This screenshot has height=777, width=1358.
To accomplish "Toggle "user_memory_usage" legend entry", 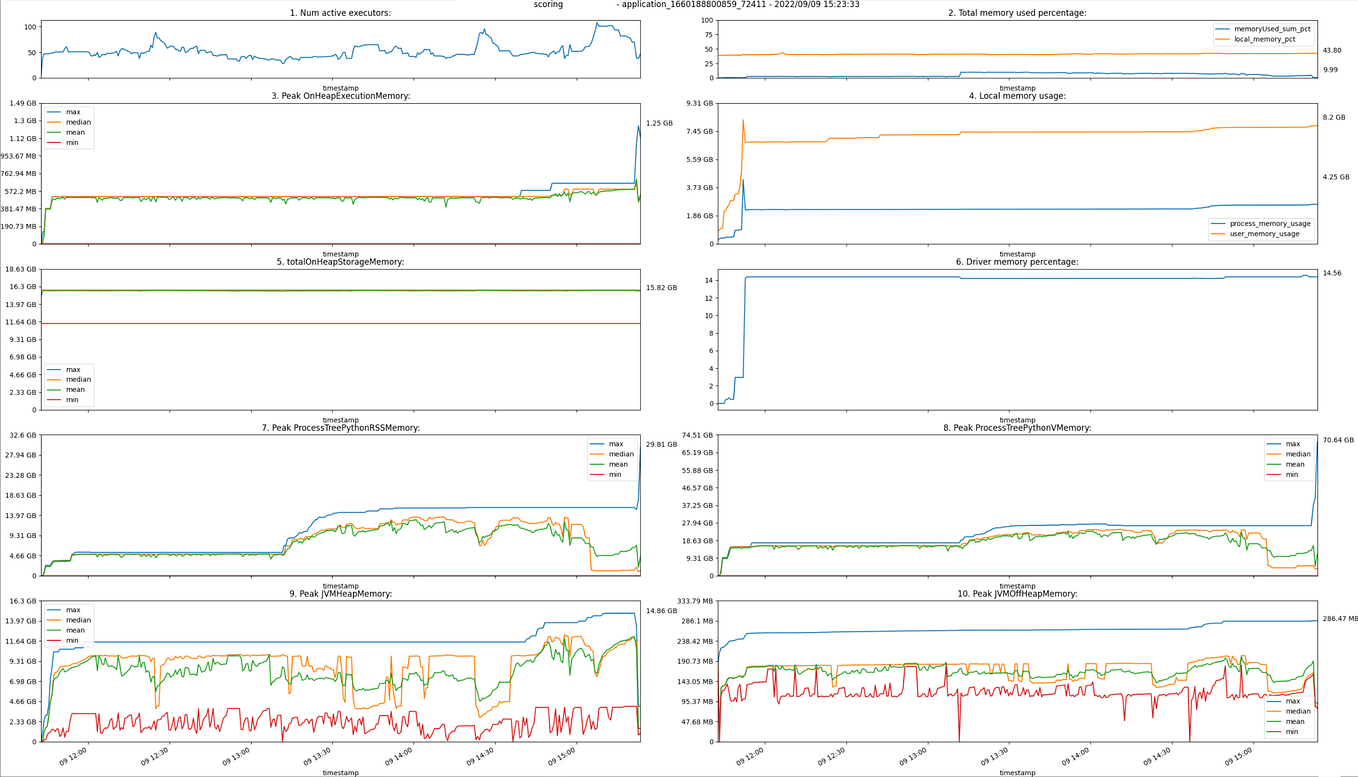I will [1266, 233].
